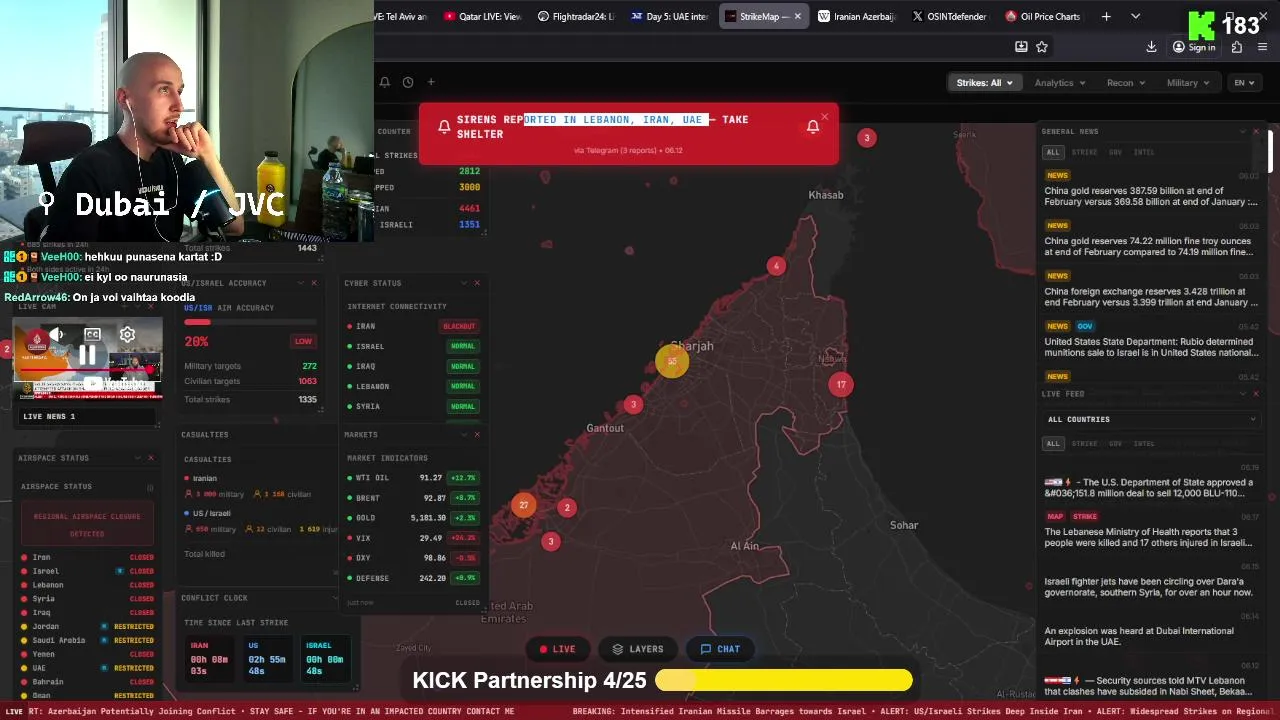Click the orange 27 strike cluster
The image size is (1280, 720).
click(x=523, y=505)
